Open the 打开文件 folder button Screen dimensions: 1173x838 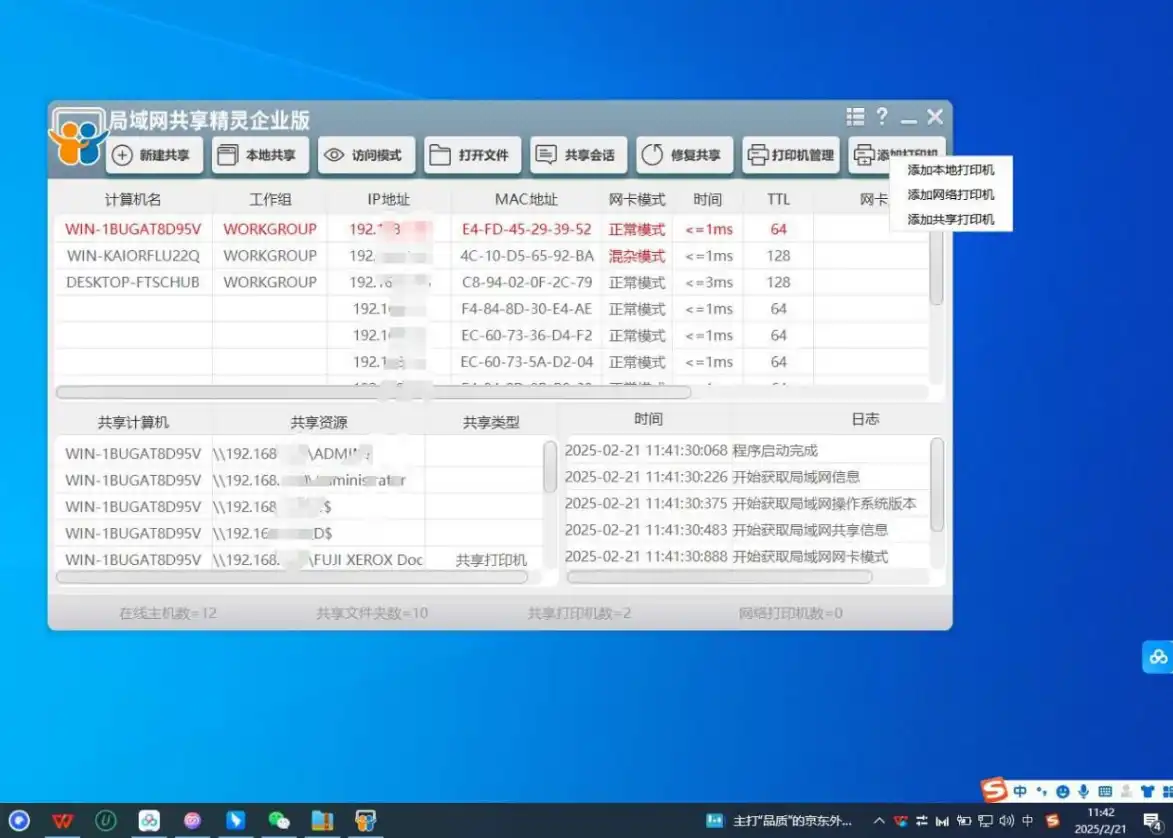coord(472,155)
